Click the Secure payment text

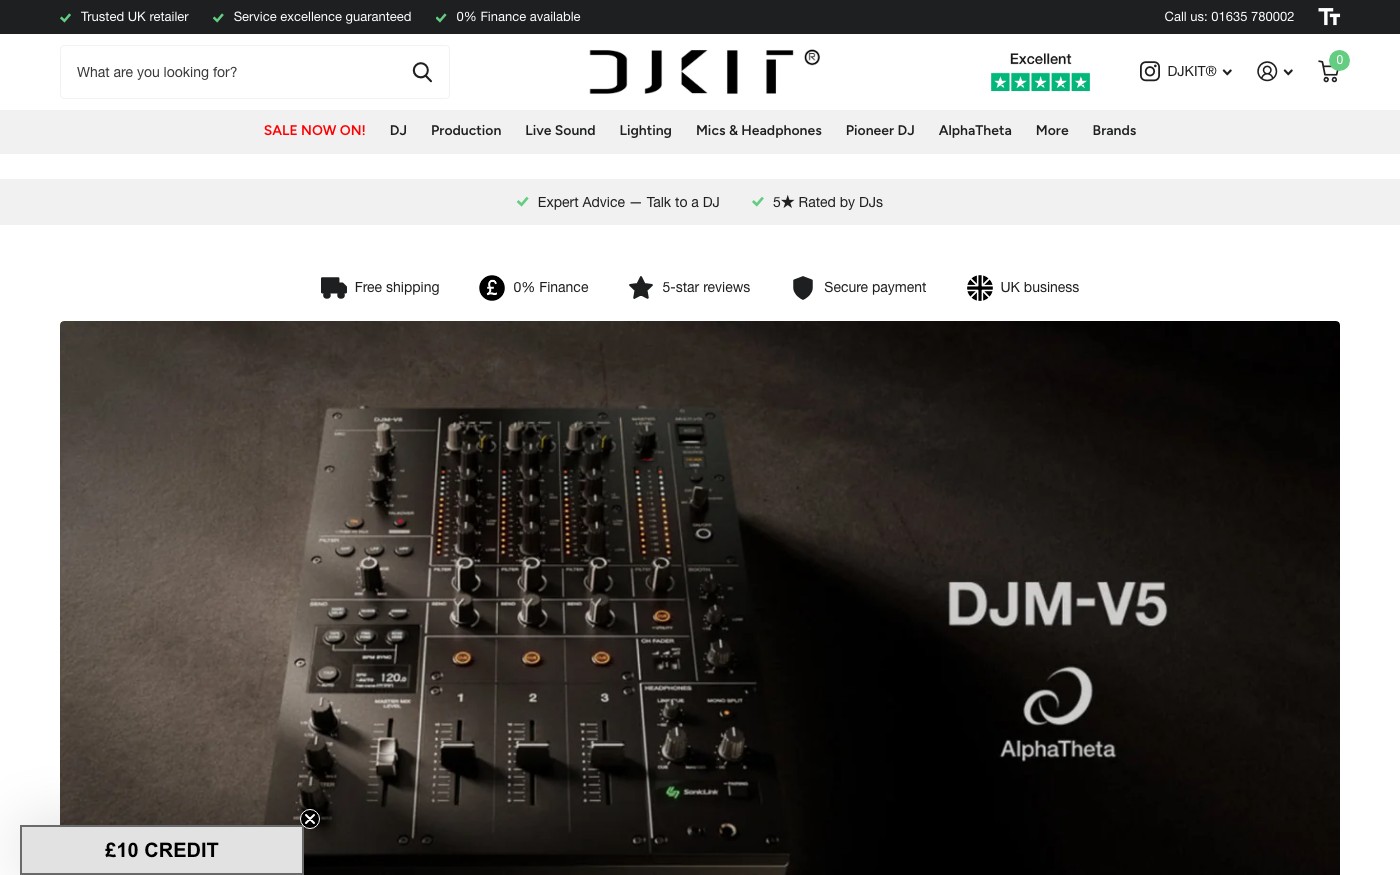pyautogui.click(x=875, y=287)
